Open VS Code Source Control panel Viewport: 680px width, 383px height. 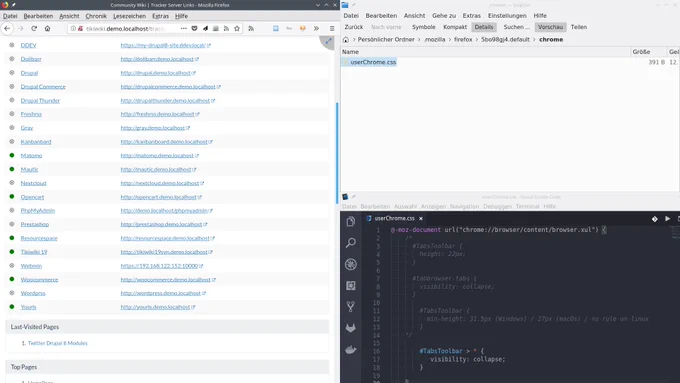[x=351, y=307]
